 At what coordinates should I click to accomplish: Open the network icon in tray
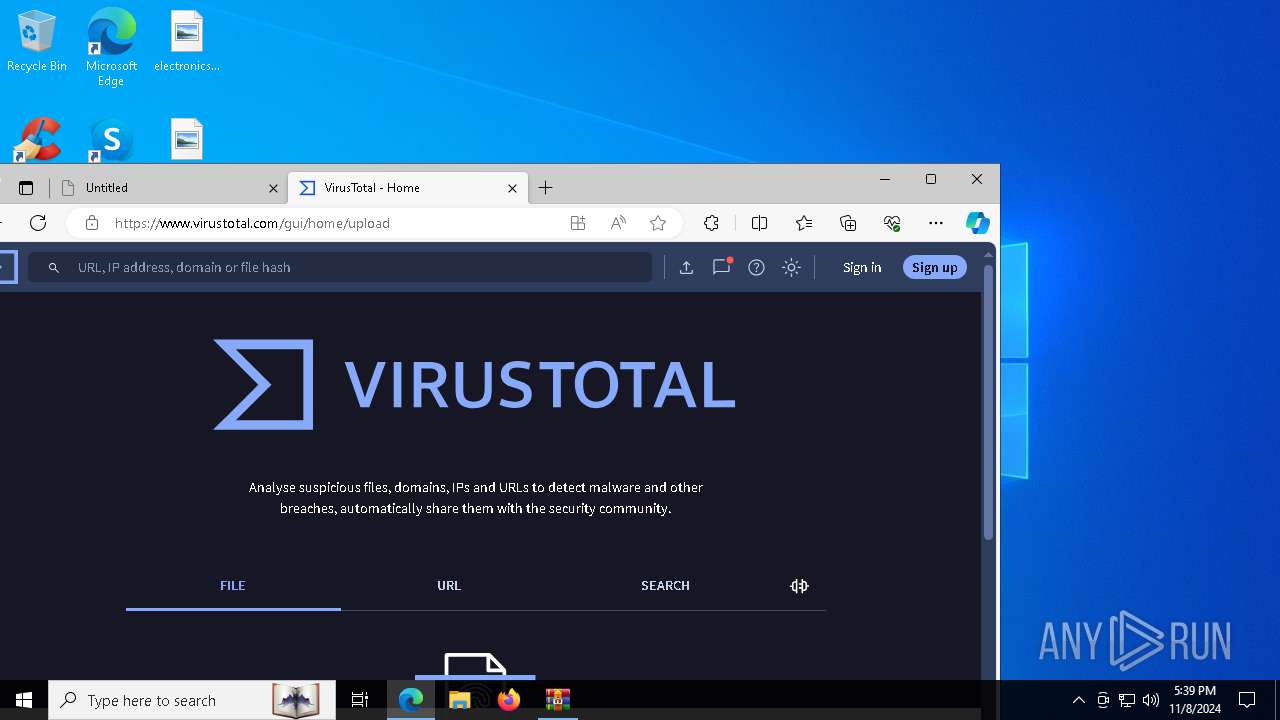[x=1127, y=700]
